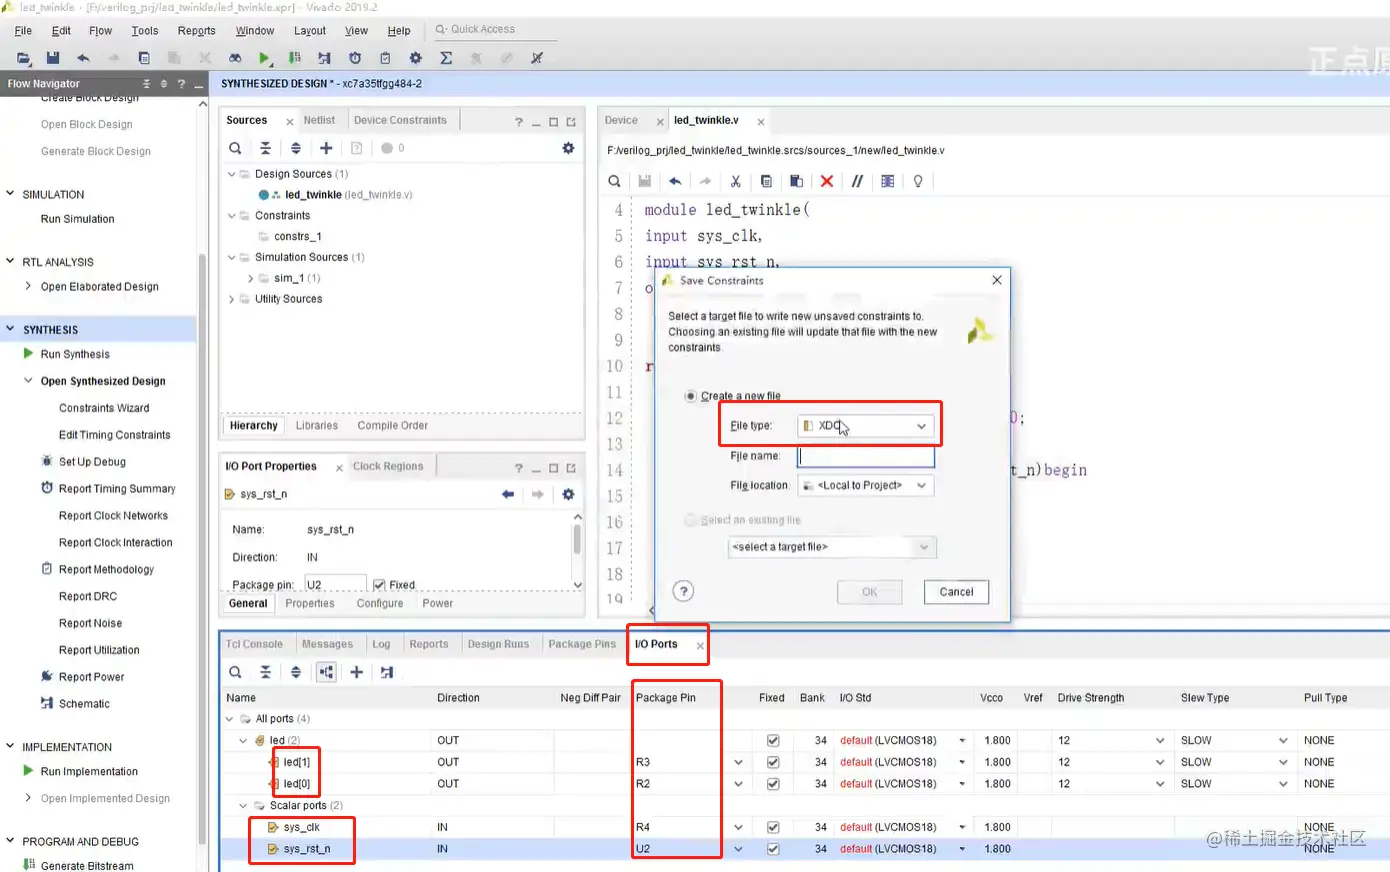Open Package Pin dropdown for led[1]
Viewport: 1390px width, 872px height.
738,762
